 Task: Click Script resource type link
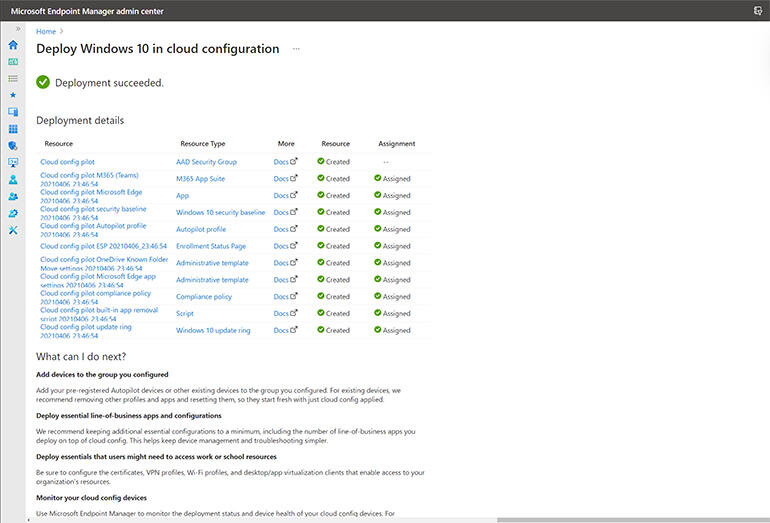(x=185, y=313)
